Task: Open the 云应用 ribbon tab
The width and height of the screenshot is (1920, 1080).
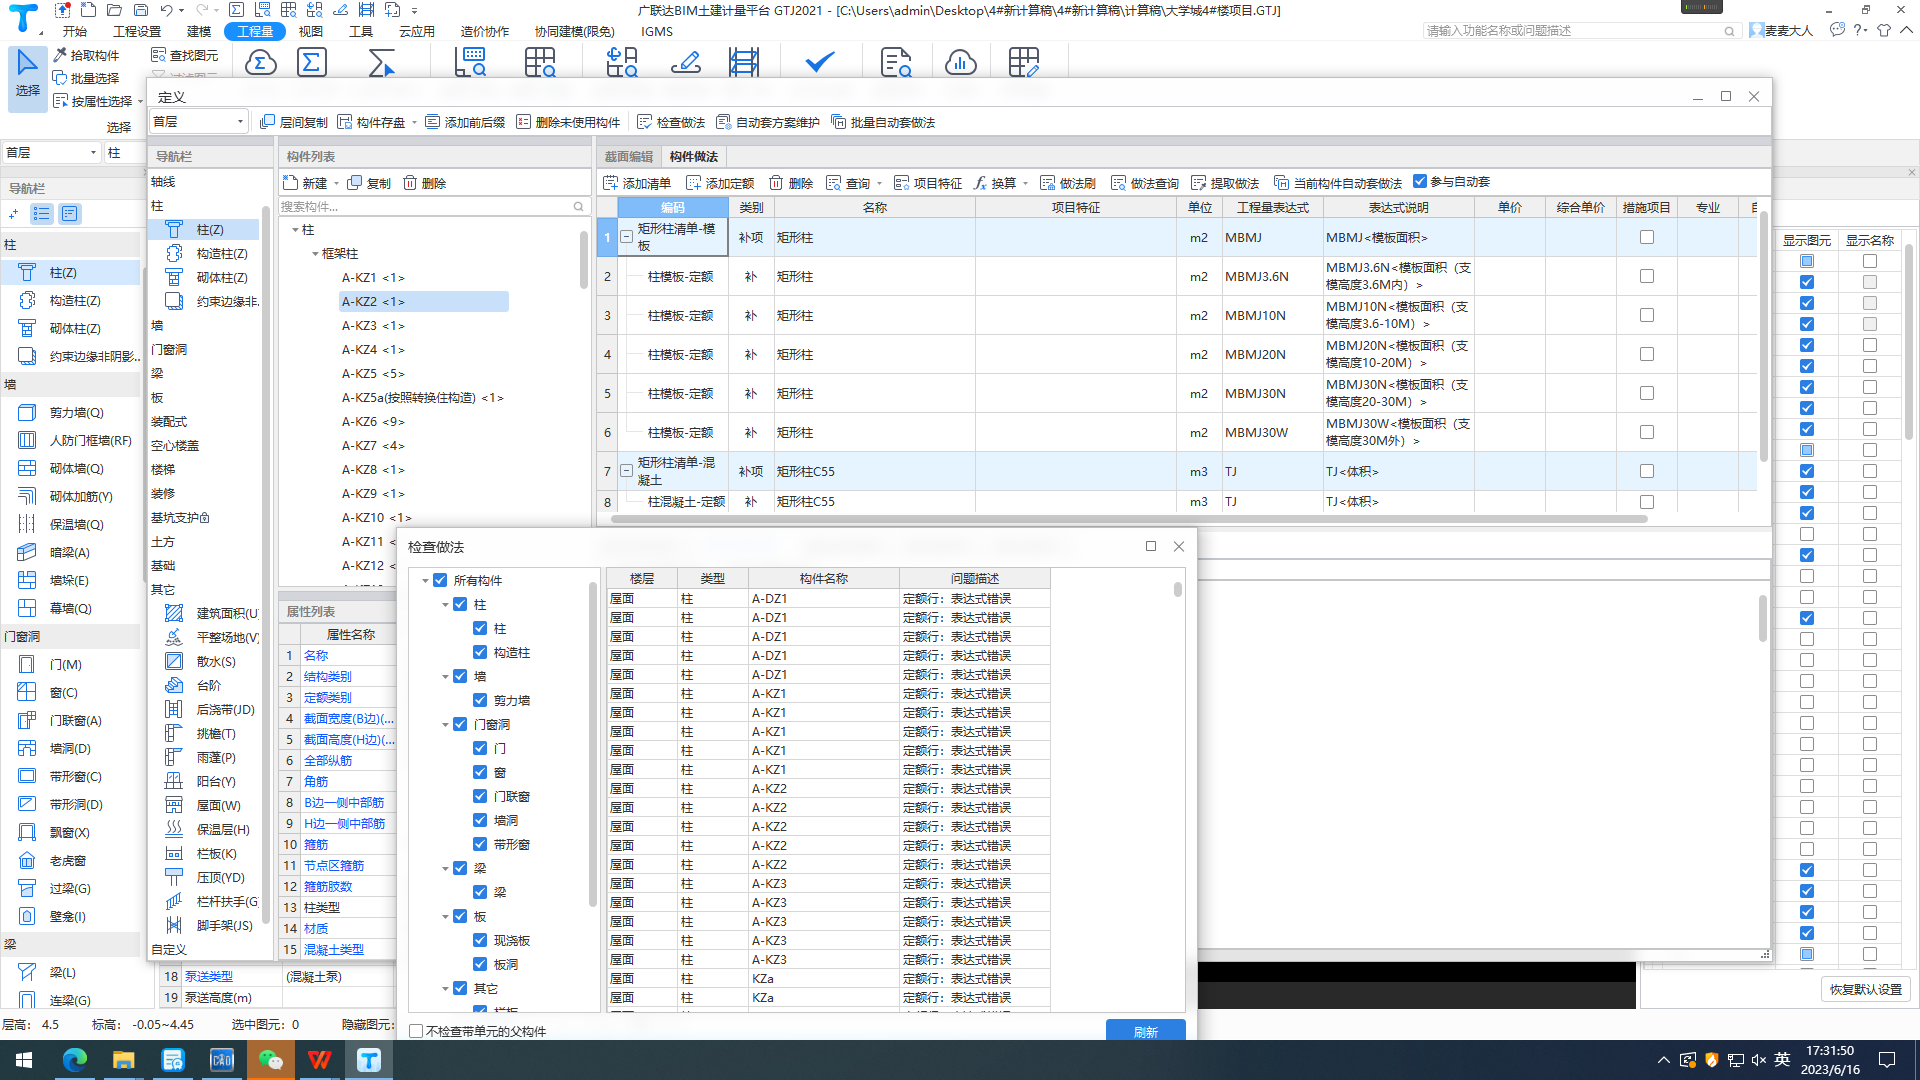Action: 417,31
